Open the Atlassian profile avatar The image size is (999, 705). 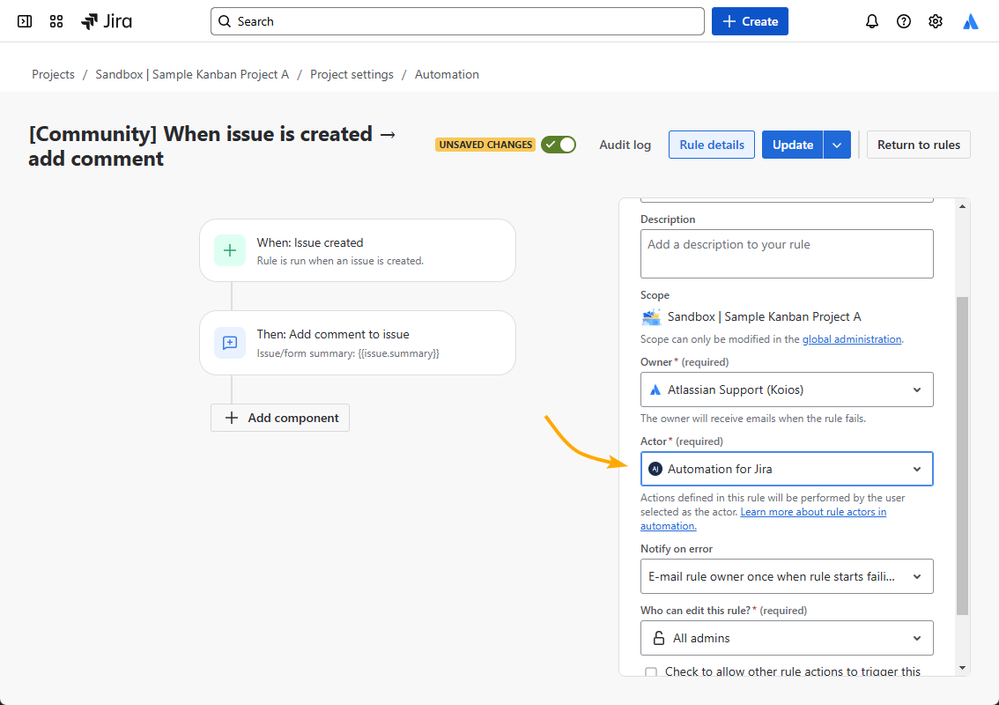point(970,22)
